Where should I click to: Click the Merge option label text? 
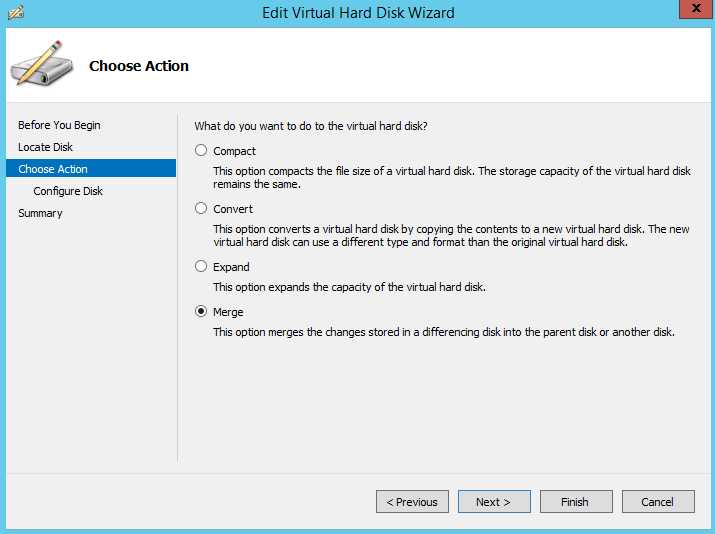228,312
